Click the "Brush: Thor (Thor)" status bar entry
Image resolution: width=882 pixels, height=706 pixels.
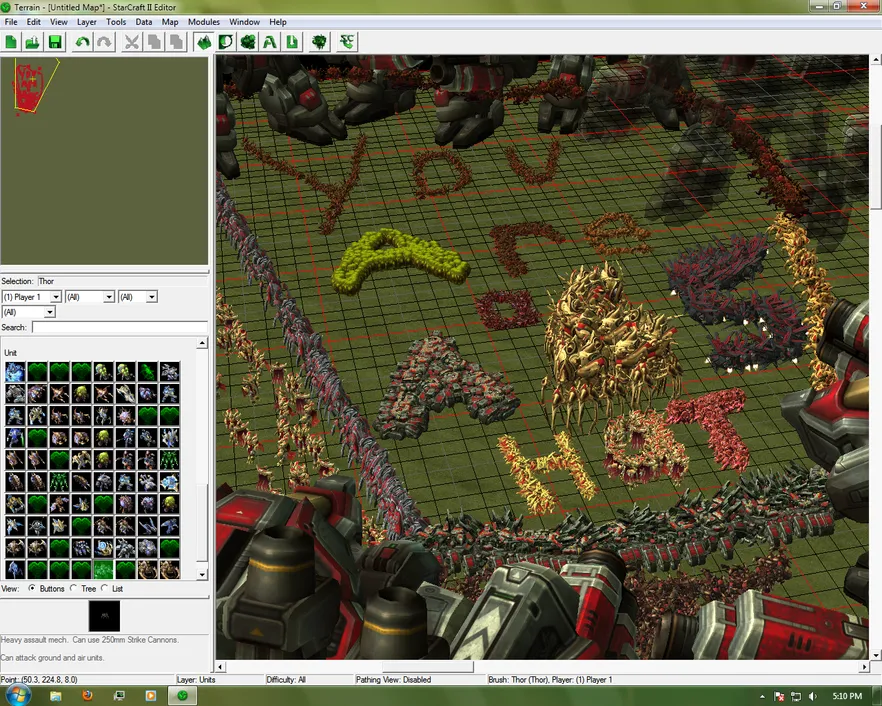(550, 680)
